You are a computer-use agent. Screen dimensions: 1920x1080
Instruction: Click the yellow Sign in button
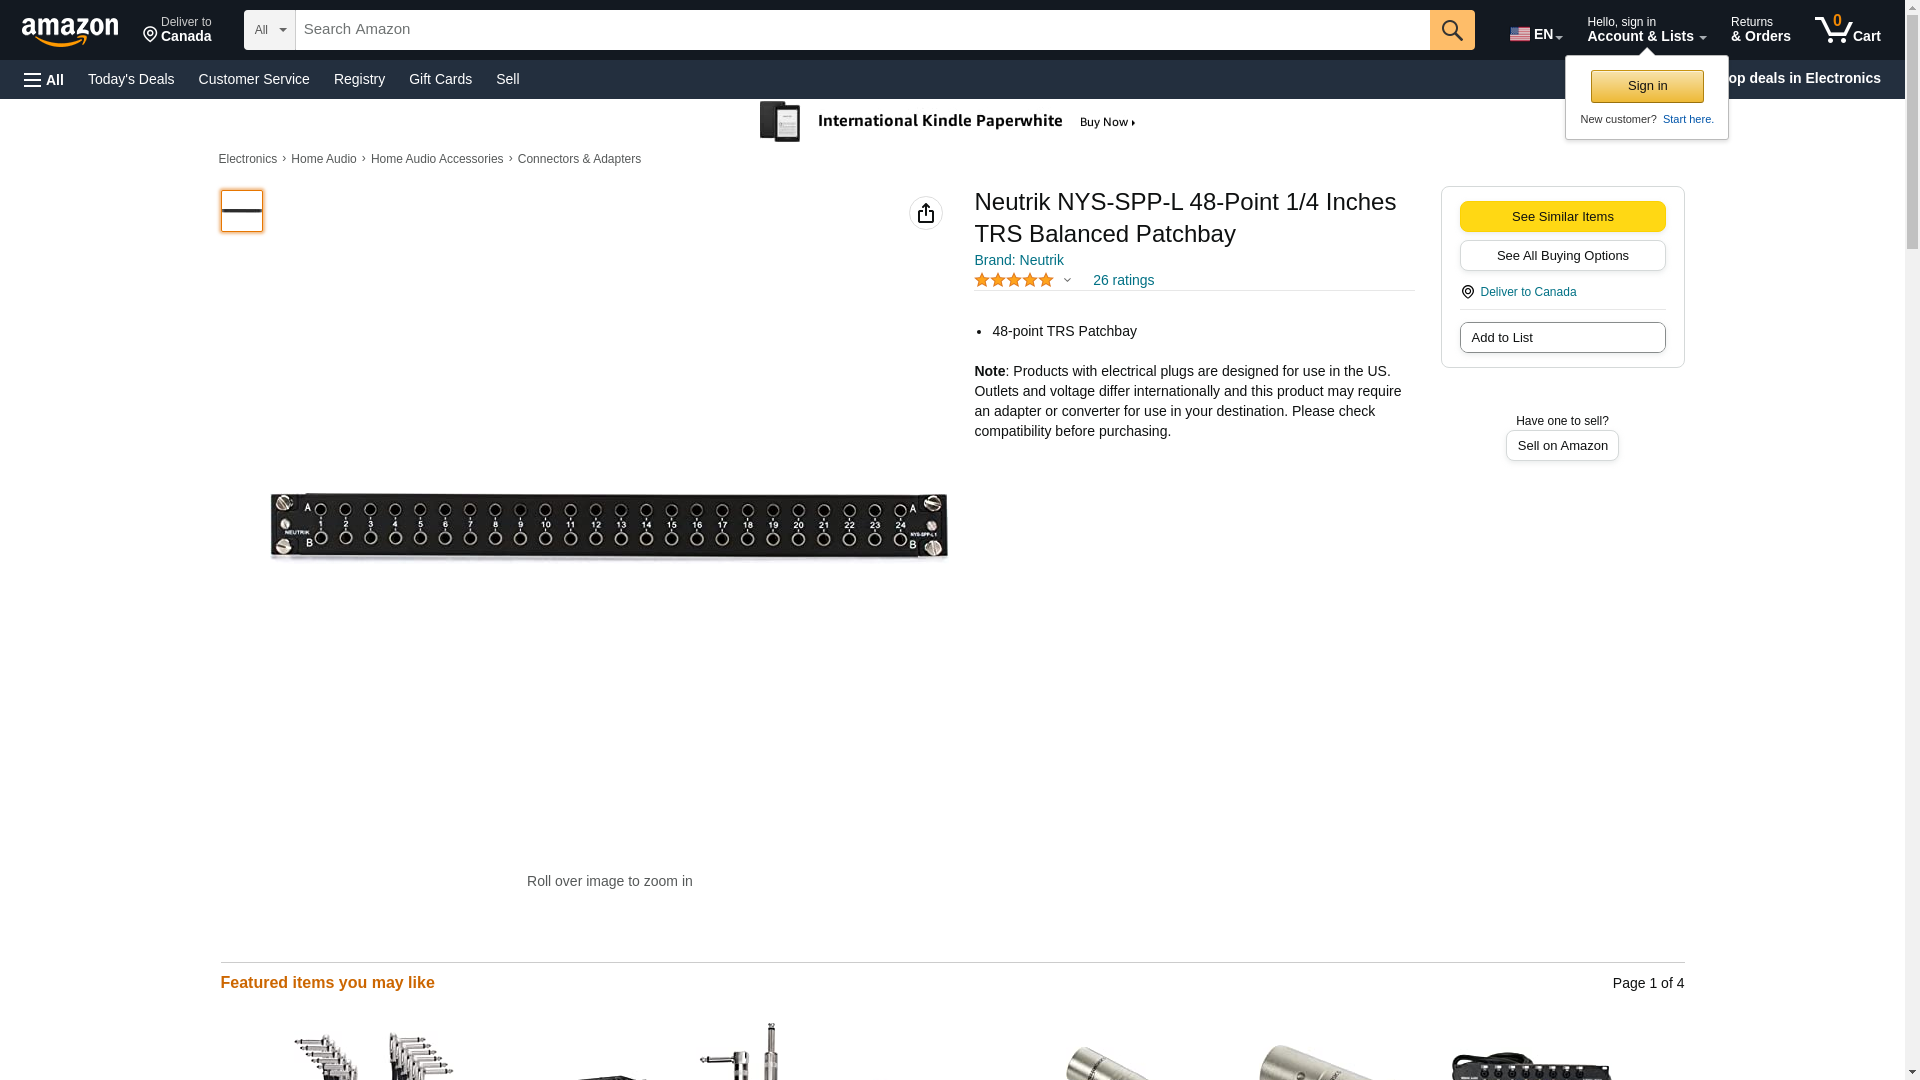click(1647, 86)
